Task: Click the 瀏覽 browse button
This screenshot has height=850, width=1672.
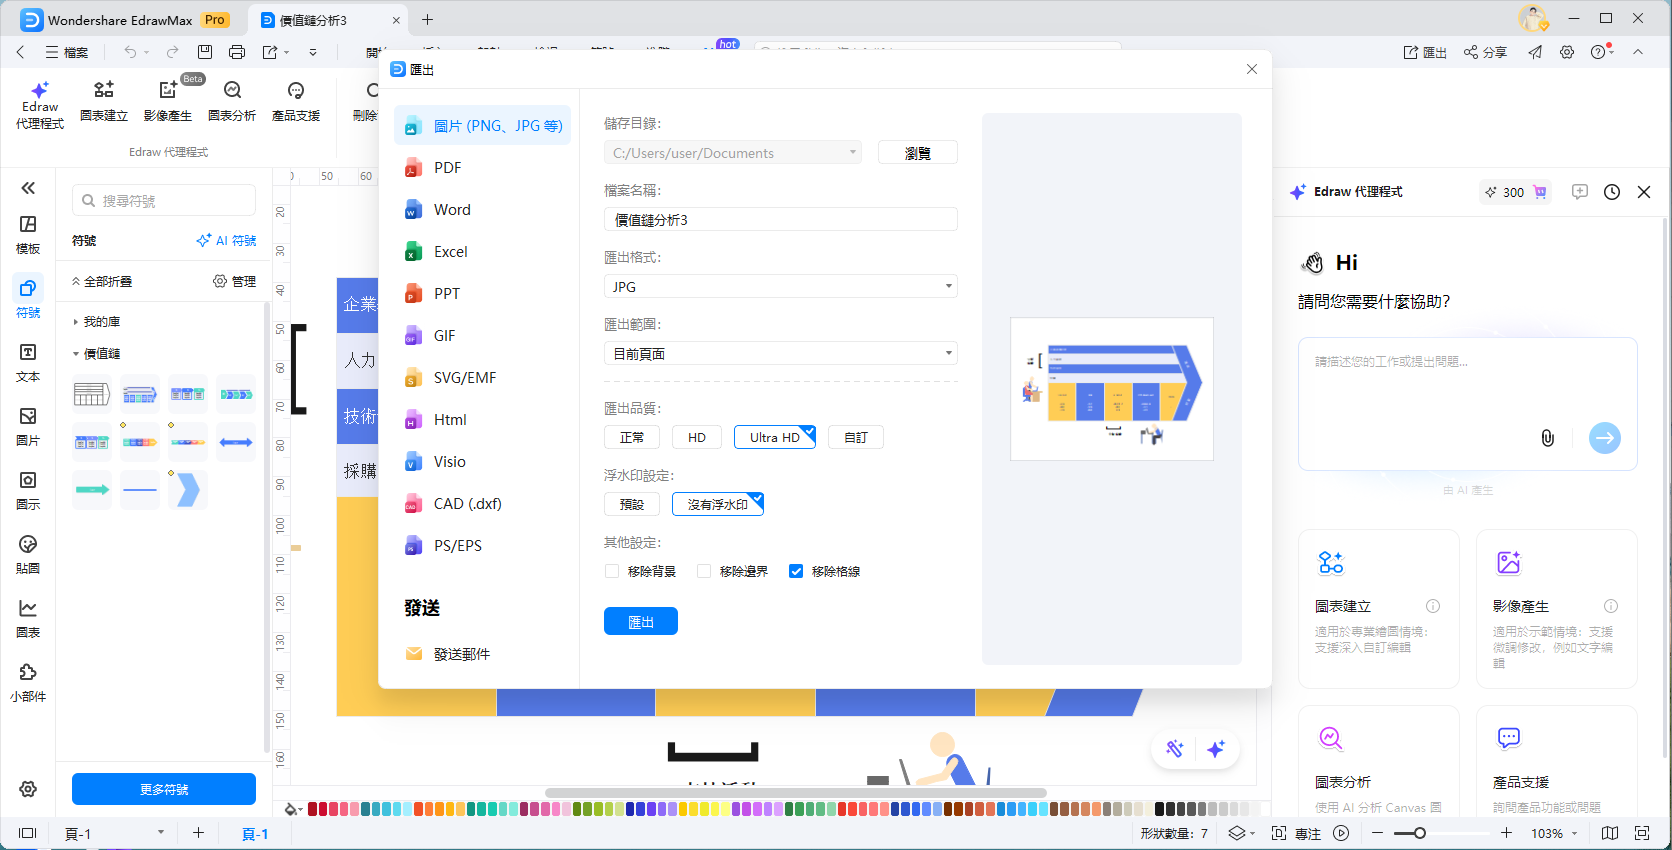Action: [x=918, y=152]
